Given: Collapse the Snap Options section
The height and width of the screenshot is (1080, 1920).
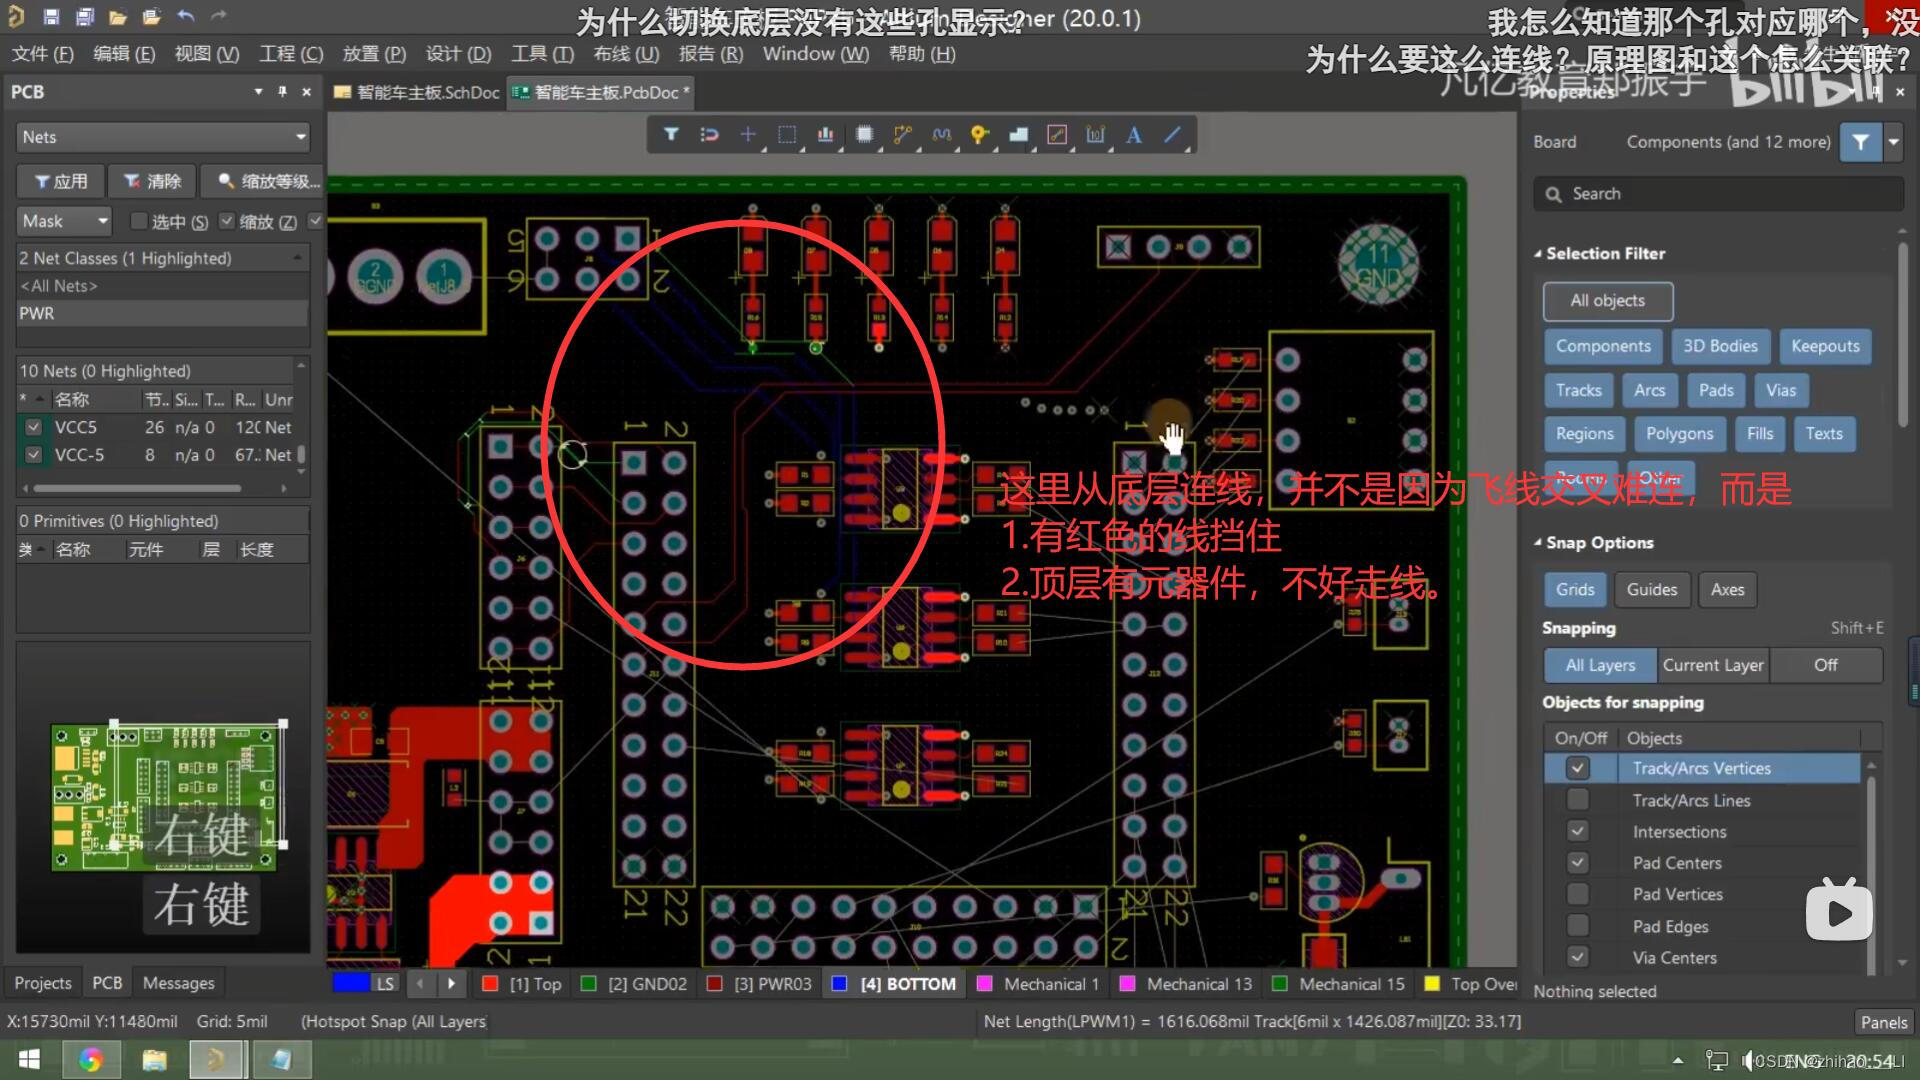Looking at the screenshot, I should coord(1540,542).
